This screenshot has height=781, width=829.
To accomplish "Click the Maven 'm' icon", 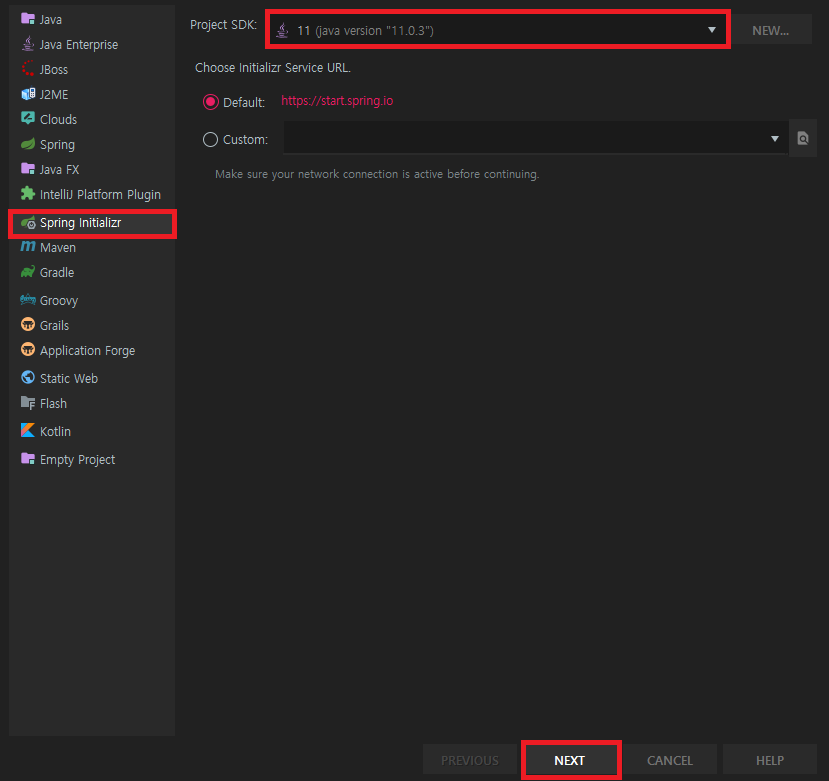I will tap(27, 246).
